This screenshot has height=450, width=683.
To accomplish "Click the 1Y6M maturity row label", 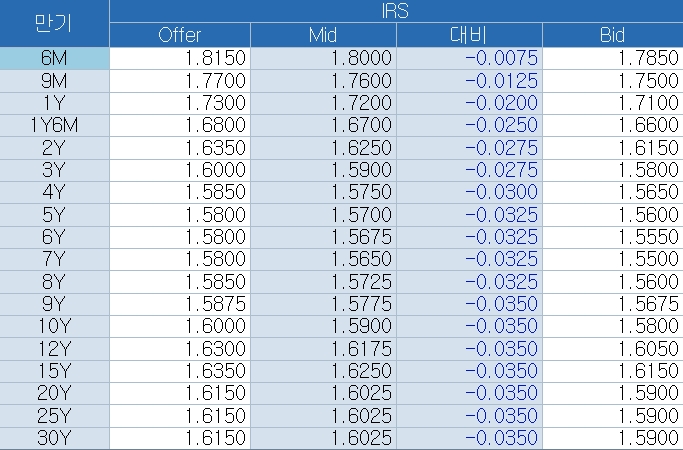I will pos(54,125).
